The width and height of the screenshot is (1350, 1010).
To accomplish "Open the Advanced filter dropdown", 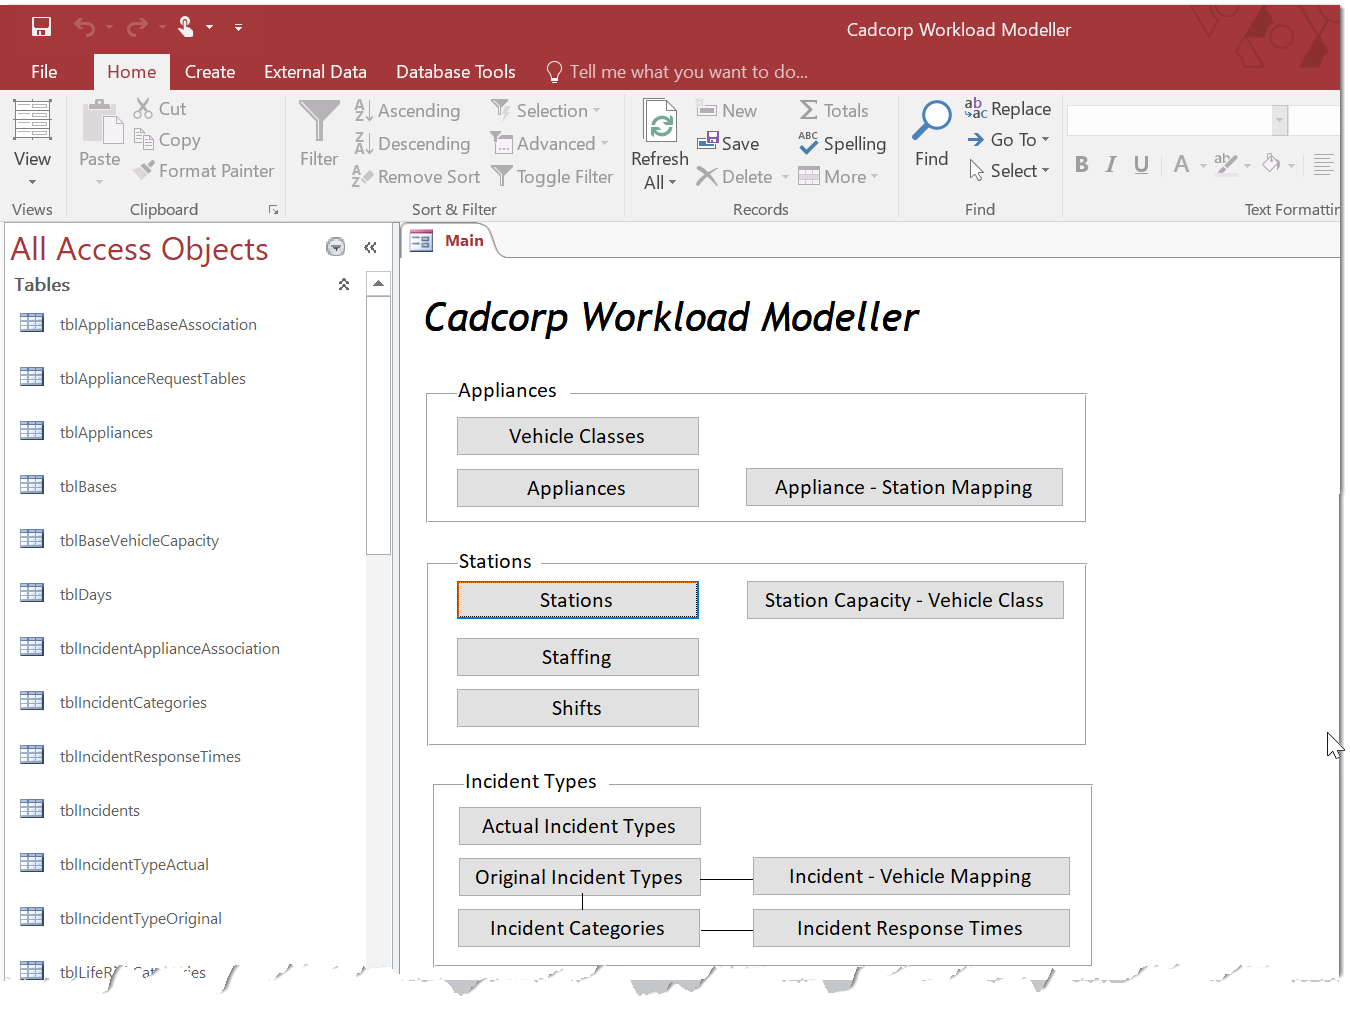I will coord(549,143).
